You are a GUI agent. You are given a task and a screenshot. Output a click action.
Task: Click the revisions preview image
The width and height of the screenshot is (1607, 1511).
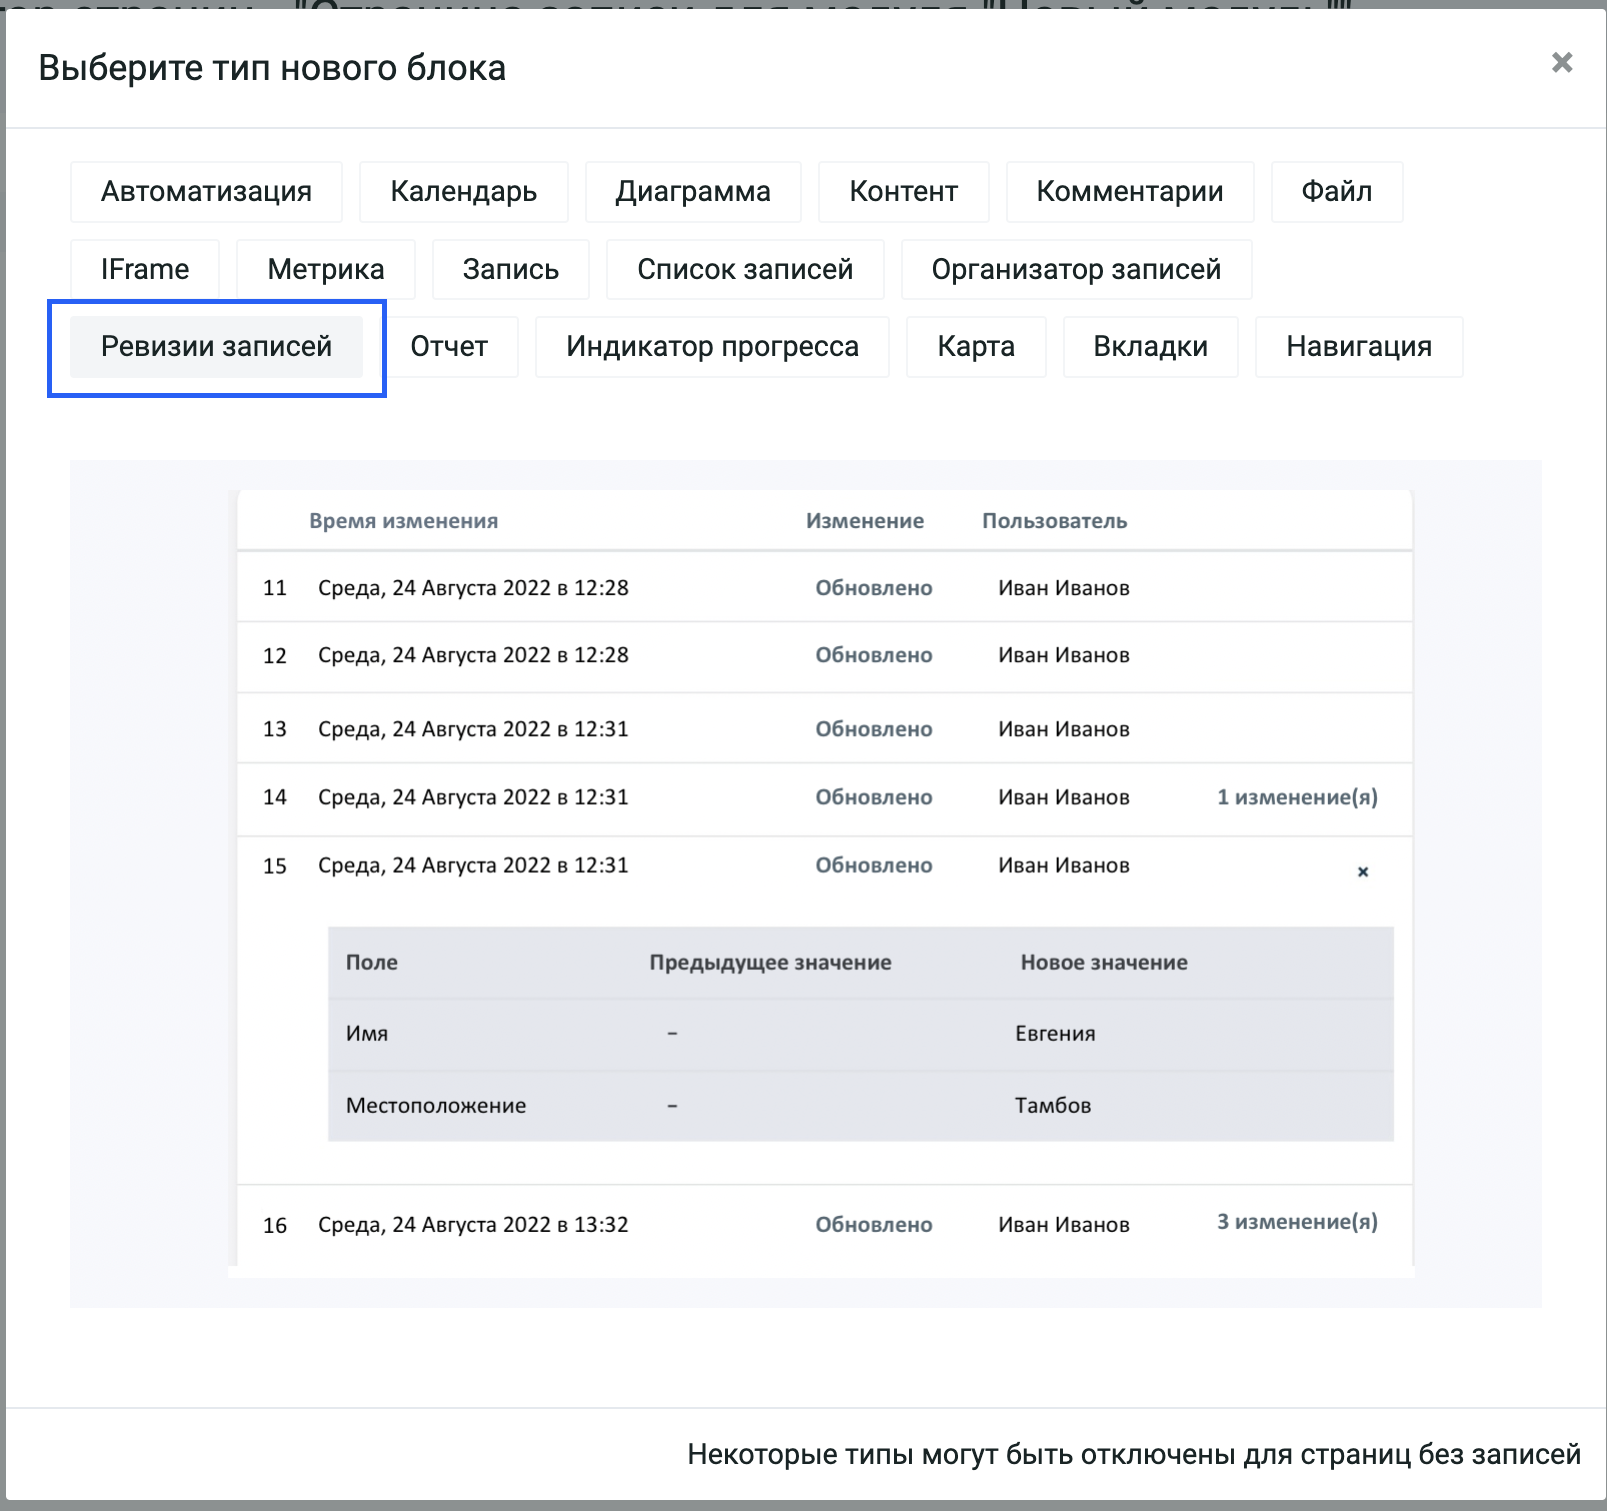coord(806,884)
